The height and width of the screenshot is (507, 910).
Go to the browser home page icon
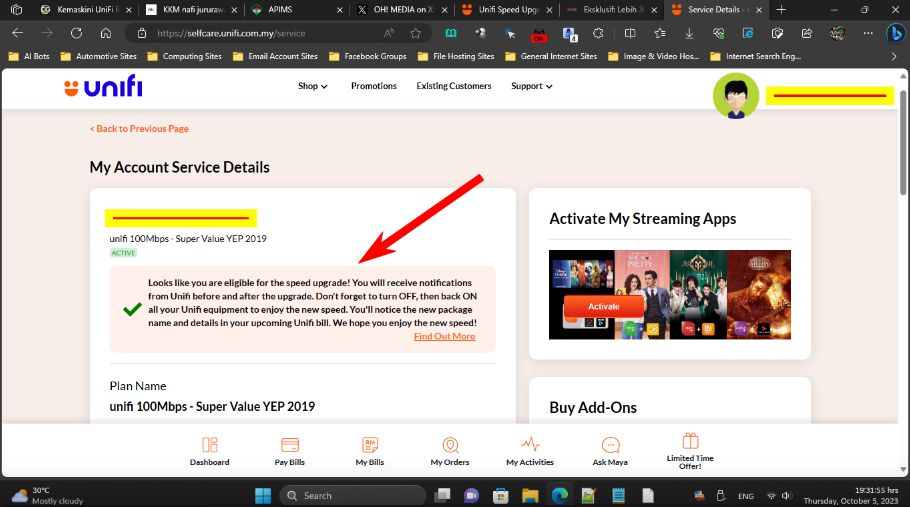tap(106, 33)
